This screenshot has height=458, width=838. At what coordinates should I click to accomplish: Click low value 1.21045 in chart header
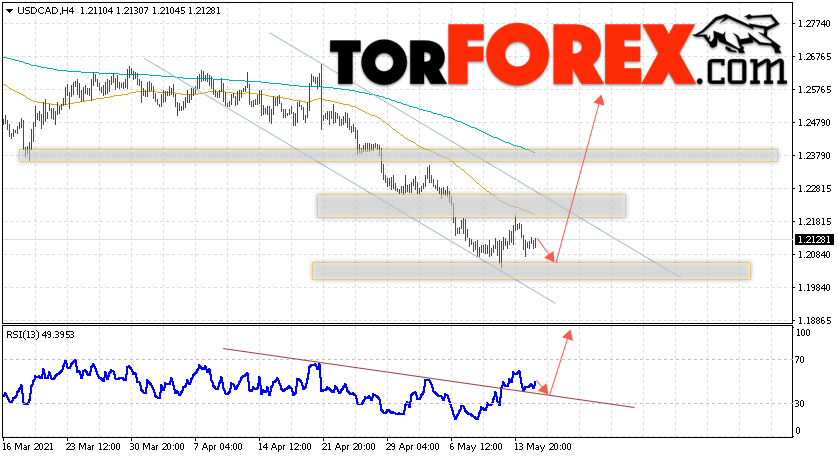[x=168, y=11]
